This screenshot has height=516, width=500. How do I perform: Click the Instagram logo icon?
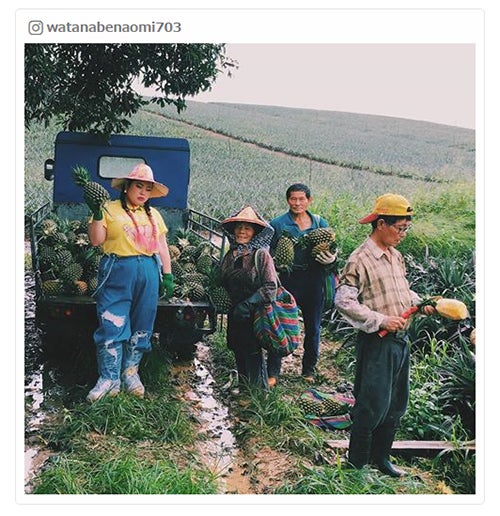(x=36, y=27)
